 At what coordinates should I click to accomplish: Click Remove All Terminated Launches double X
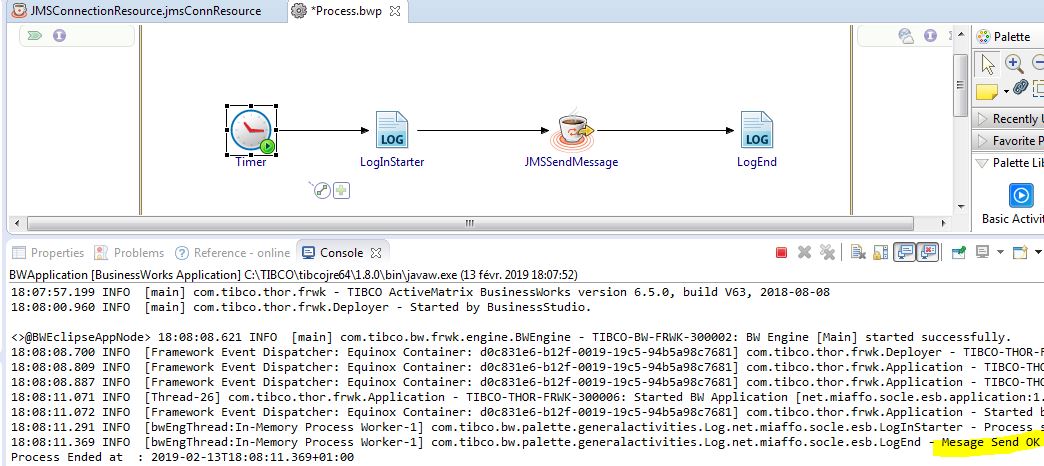(x=828, y=252)
